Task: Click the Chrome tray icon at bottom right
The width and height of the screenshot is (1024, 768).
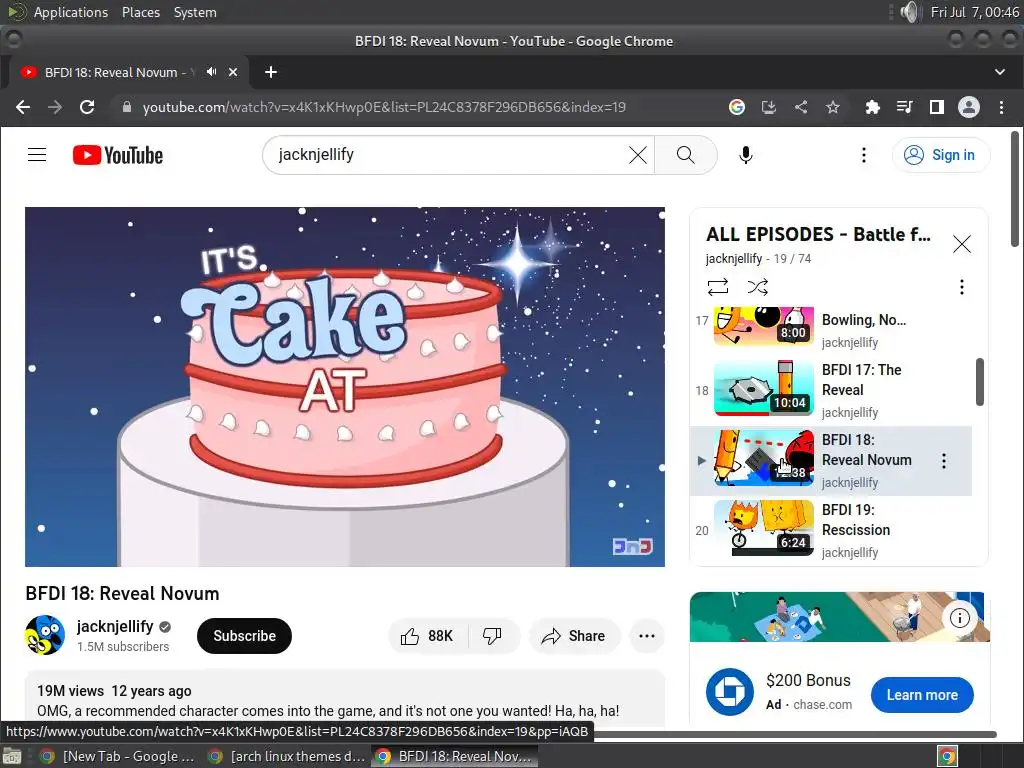Action: point(947,756)
